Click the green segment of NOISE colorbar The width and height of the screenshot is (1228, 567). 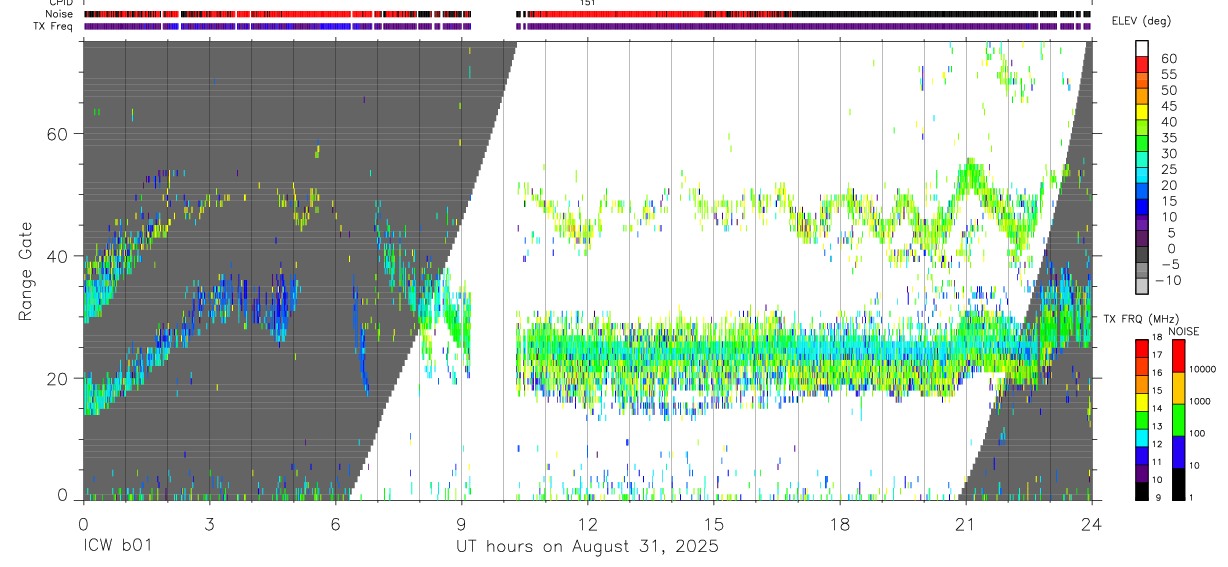(1178, 419)
